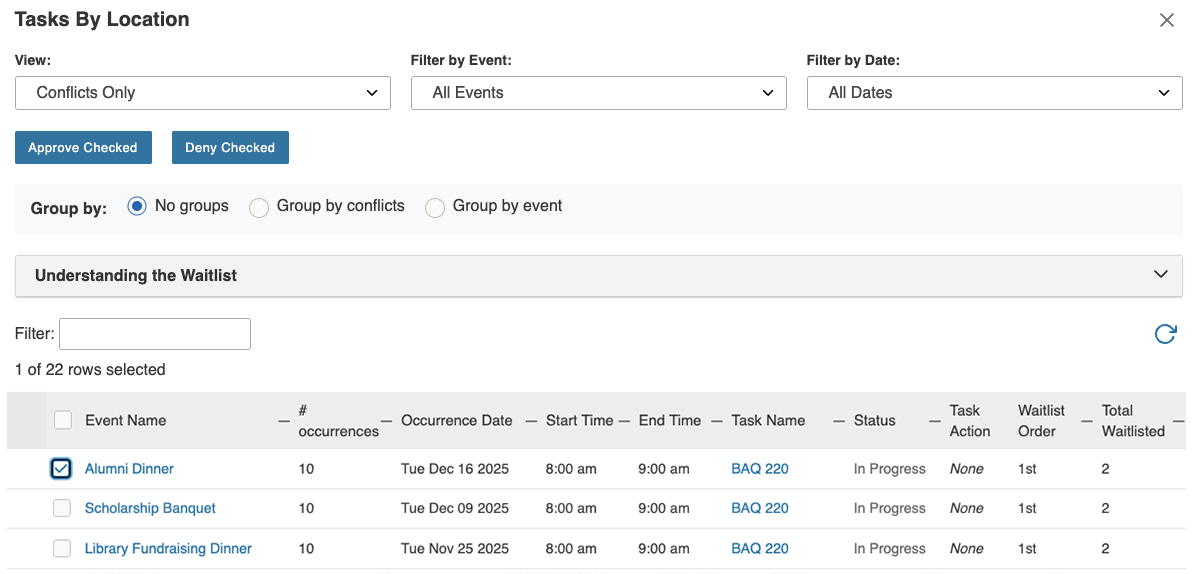1193x574 pixels.
Task: Select the Group by conflicts radio option
Action: [259, 207]
